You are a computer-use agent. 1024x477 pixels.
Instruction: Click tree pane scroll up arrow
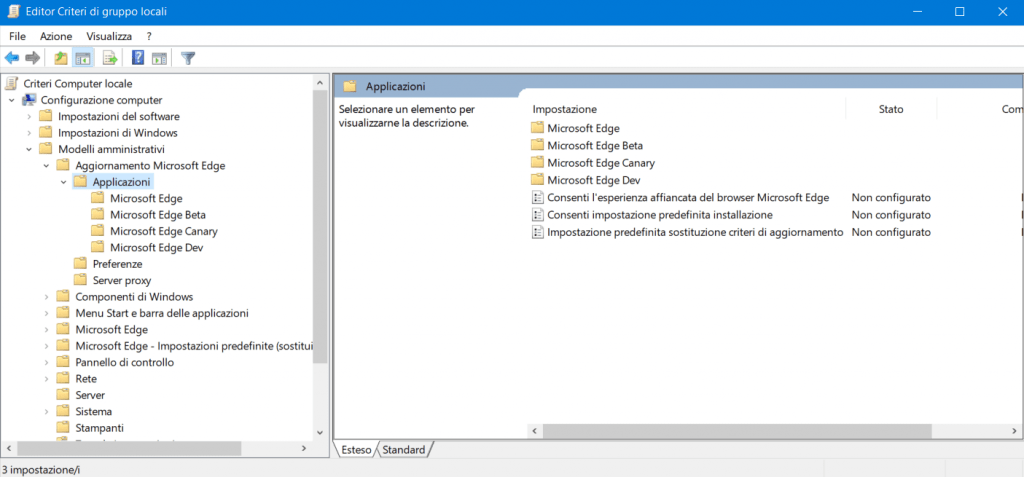(x=319, y=84)
